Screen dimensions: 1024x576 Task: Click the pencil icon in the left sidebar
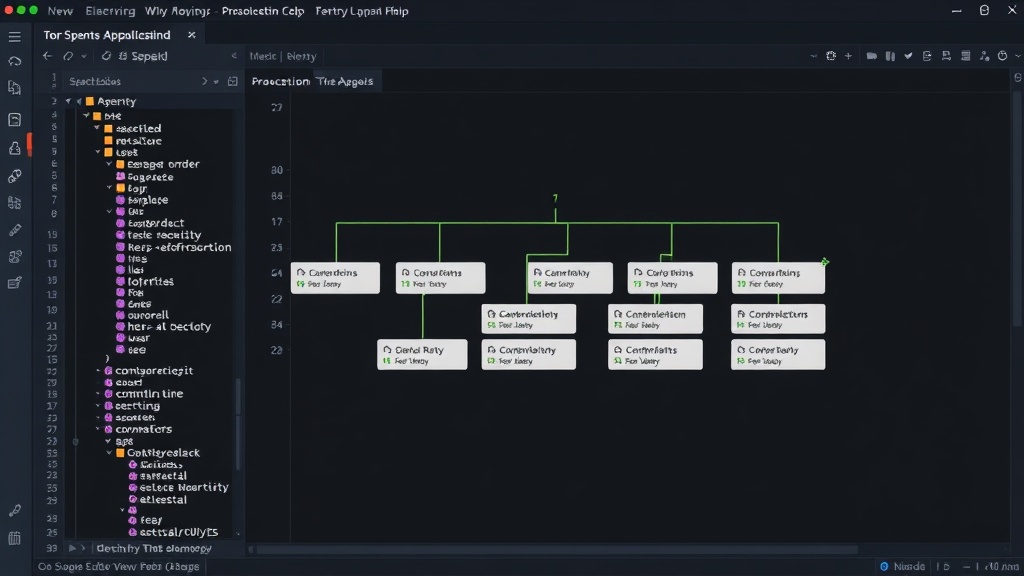click(14, 230)
